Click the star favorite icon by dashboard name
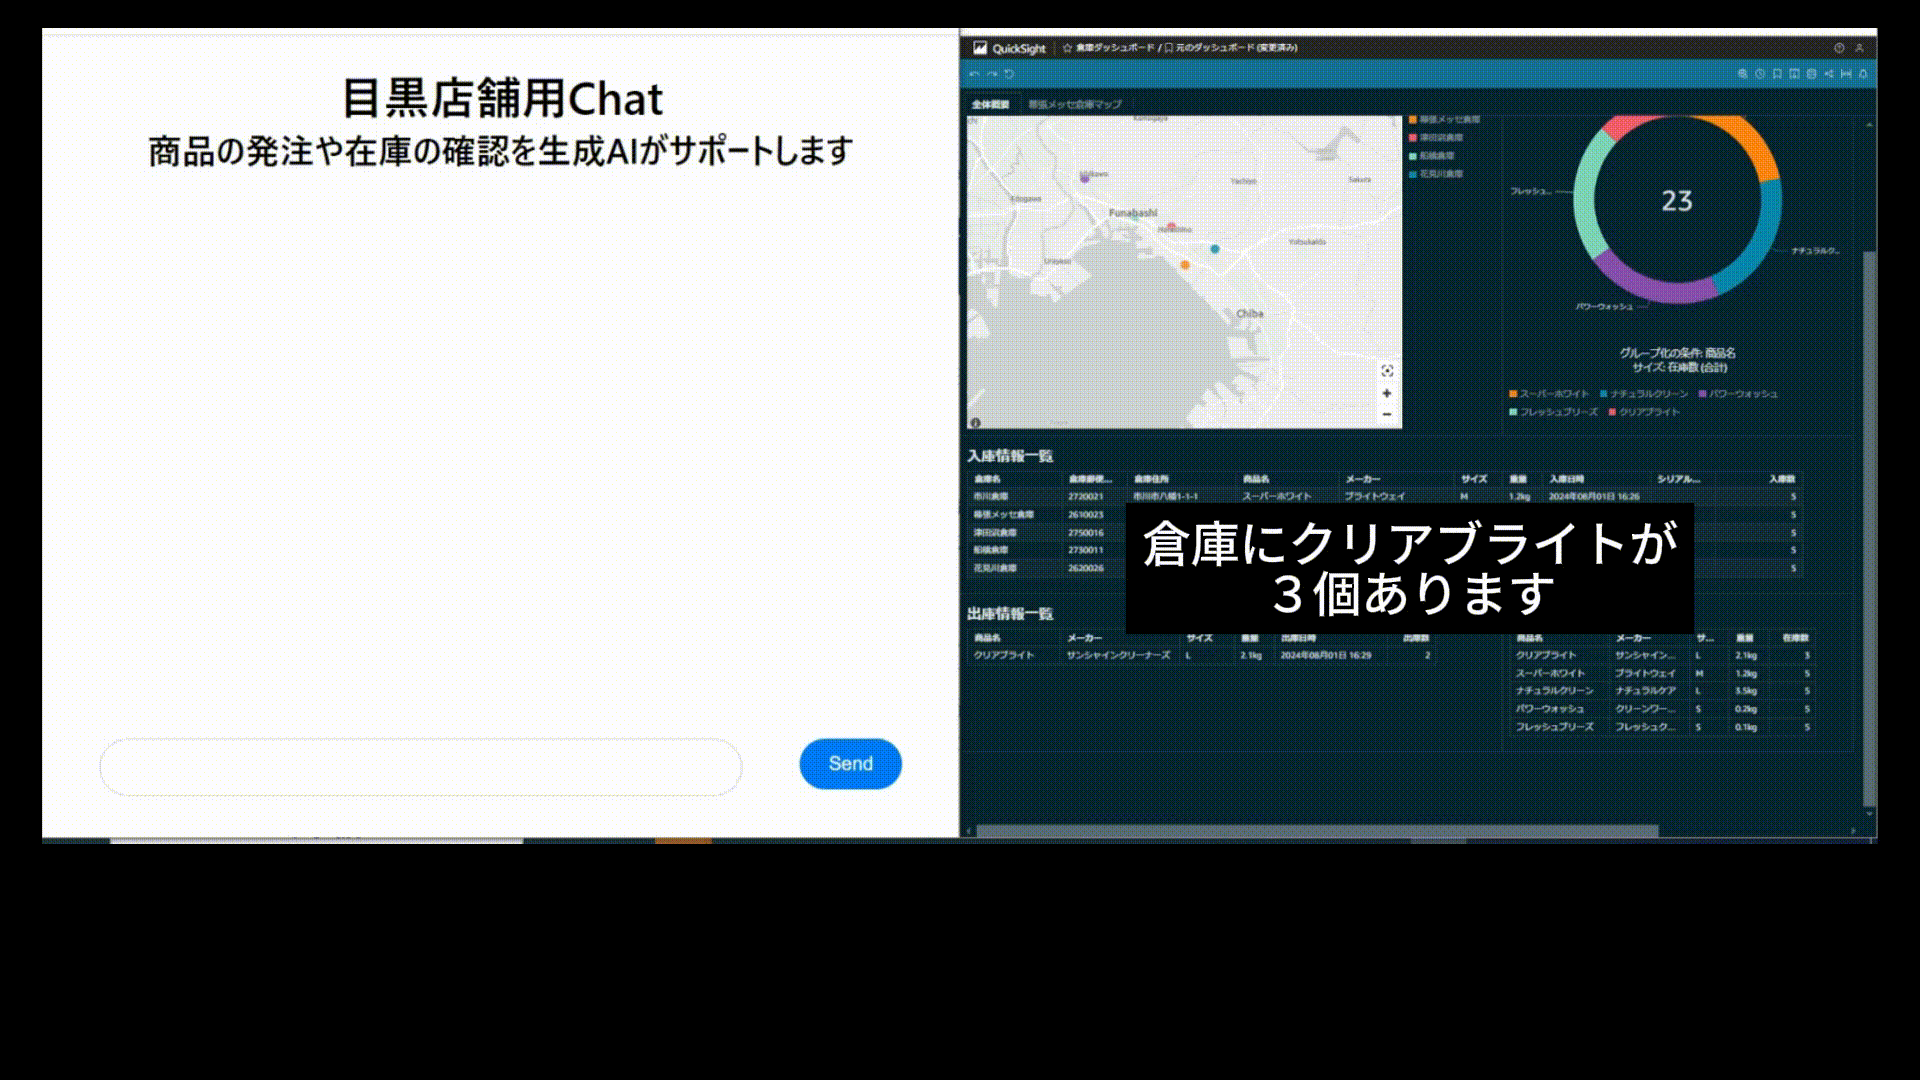1920x1080 pixels. tap(1068, 48)
